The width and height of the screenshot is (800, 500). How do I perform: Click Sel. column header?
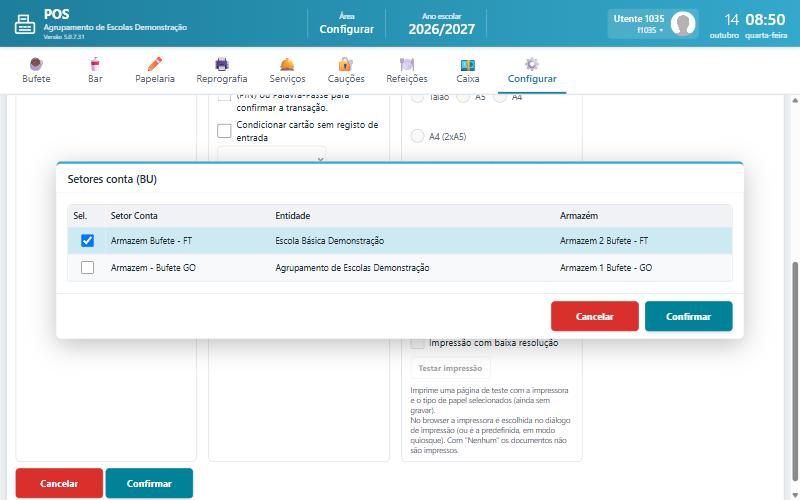(80, 216)
